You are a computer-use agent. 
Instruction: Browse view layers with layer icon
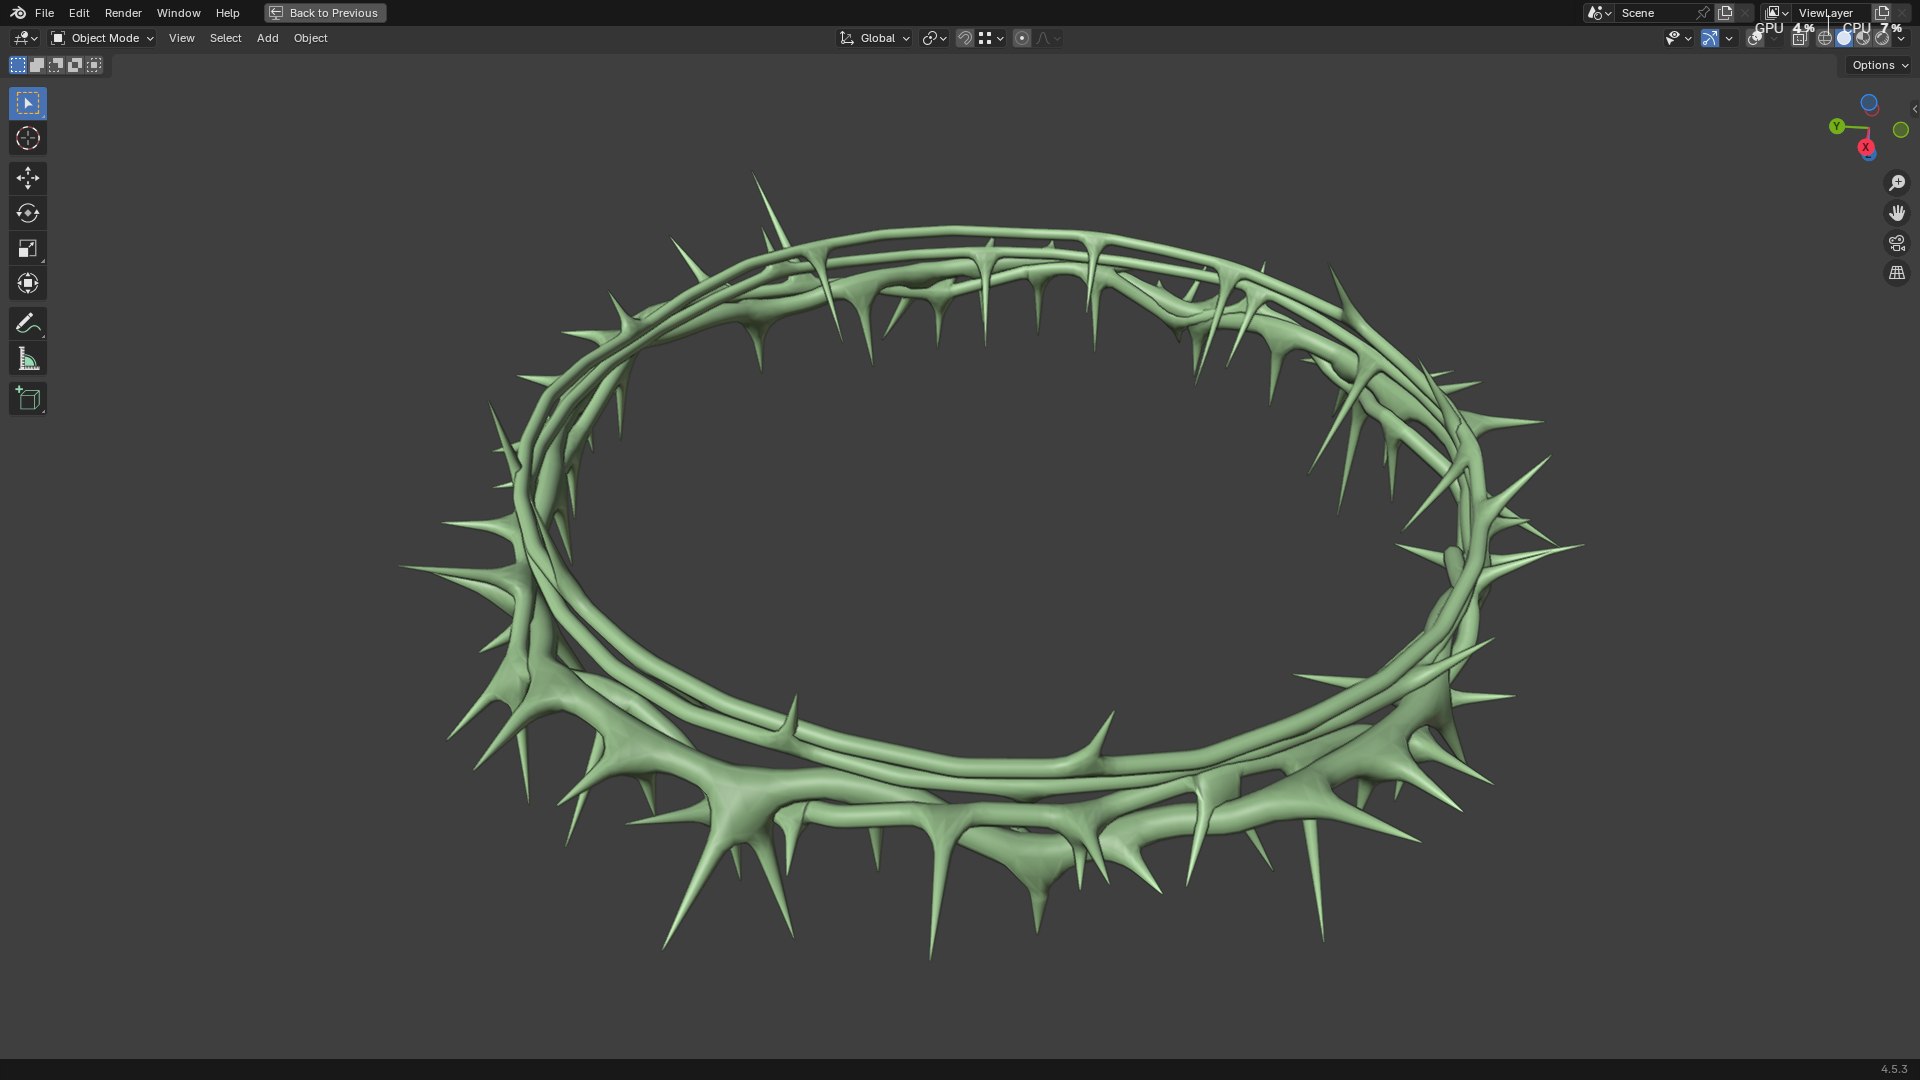point(1776,13)
